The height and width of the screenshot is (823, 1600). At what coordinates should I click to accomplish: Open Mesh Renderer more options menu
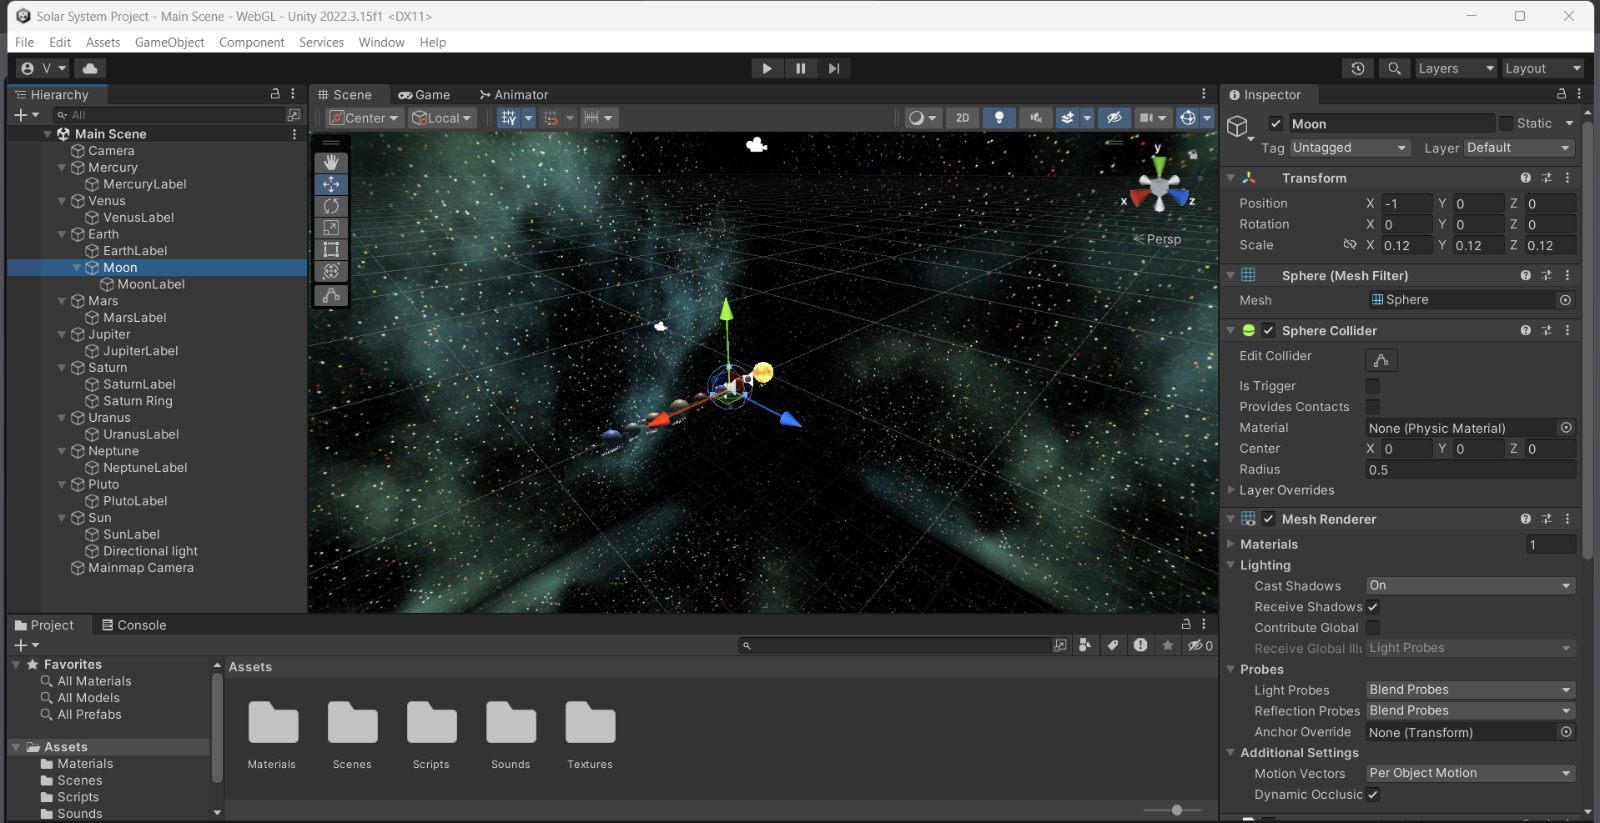(1567, 519)
